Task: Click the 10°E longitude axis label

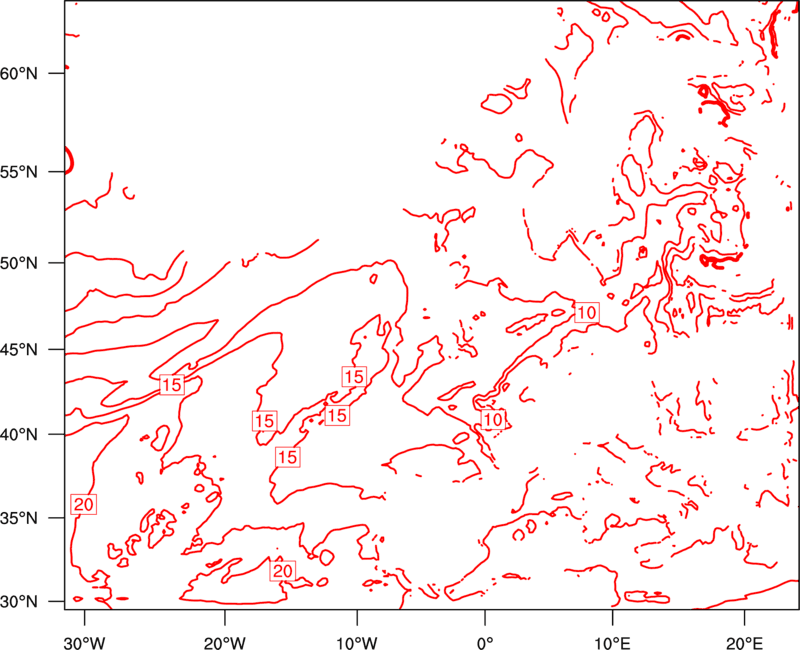Action: 612,643
